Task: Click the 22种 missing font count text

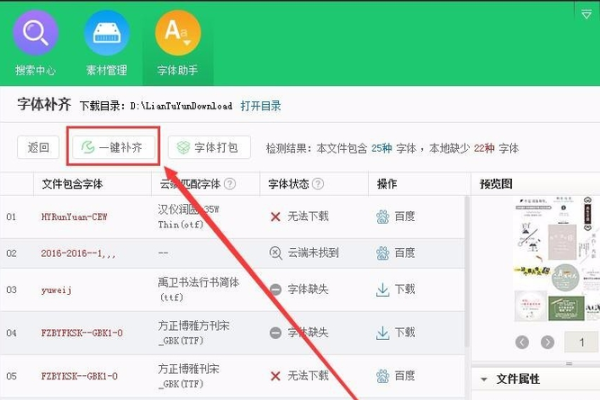Action: pos(484,148)
